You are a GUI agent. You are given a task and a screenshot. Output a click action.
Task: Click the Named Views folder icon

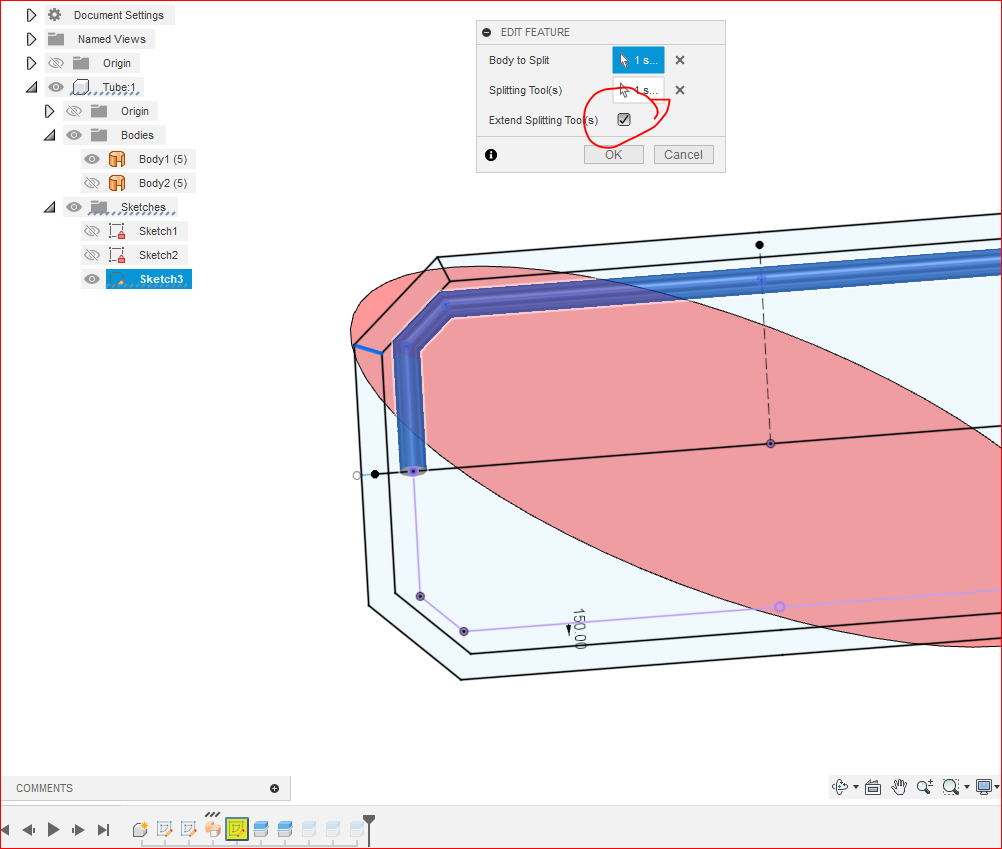pos(56,39)
